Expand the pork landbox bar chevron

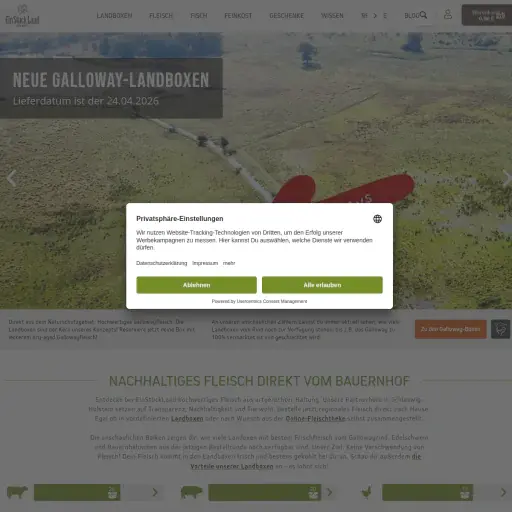tap(330, 492)
